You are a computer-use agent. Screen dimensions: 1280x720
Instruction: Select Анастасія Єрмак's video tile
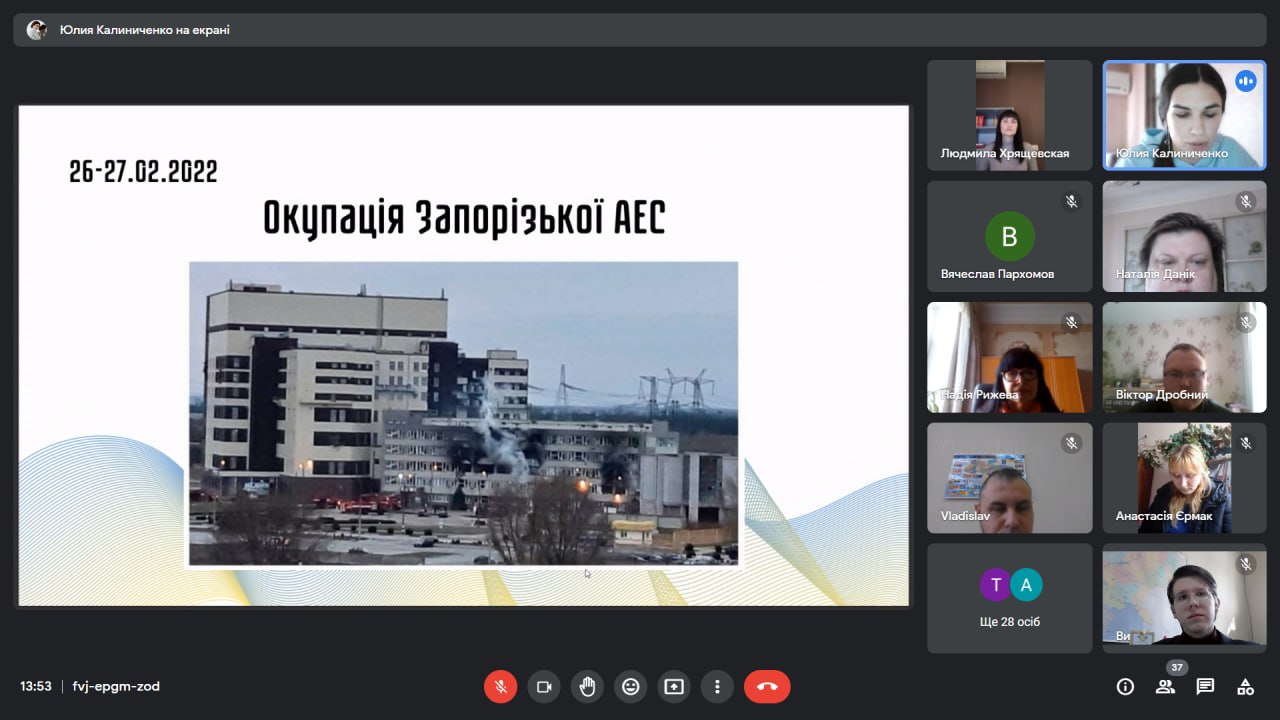pos(1184,478)
